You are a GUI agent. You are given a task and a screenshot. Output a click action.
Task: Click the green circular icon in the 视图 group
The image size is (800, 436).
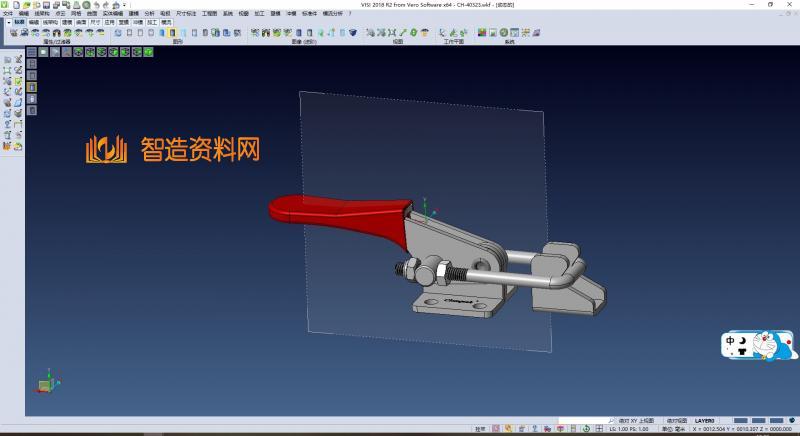point(414,33)
